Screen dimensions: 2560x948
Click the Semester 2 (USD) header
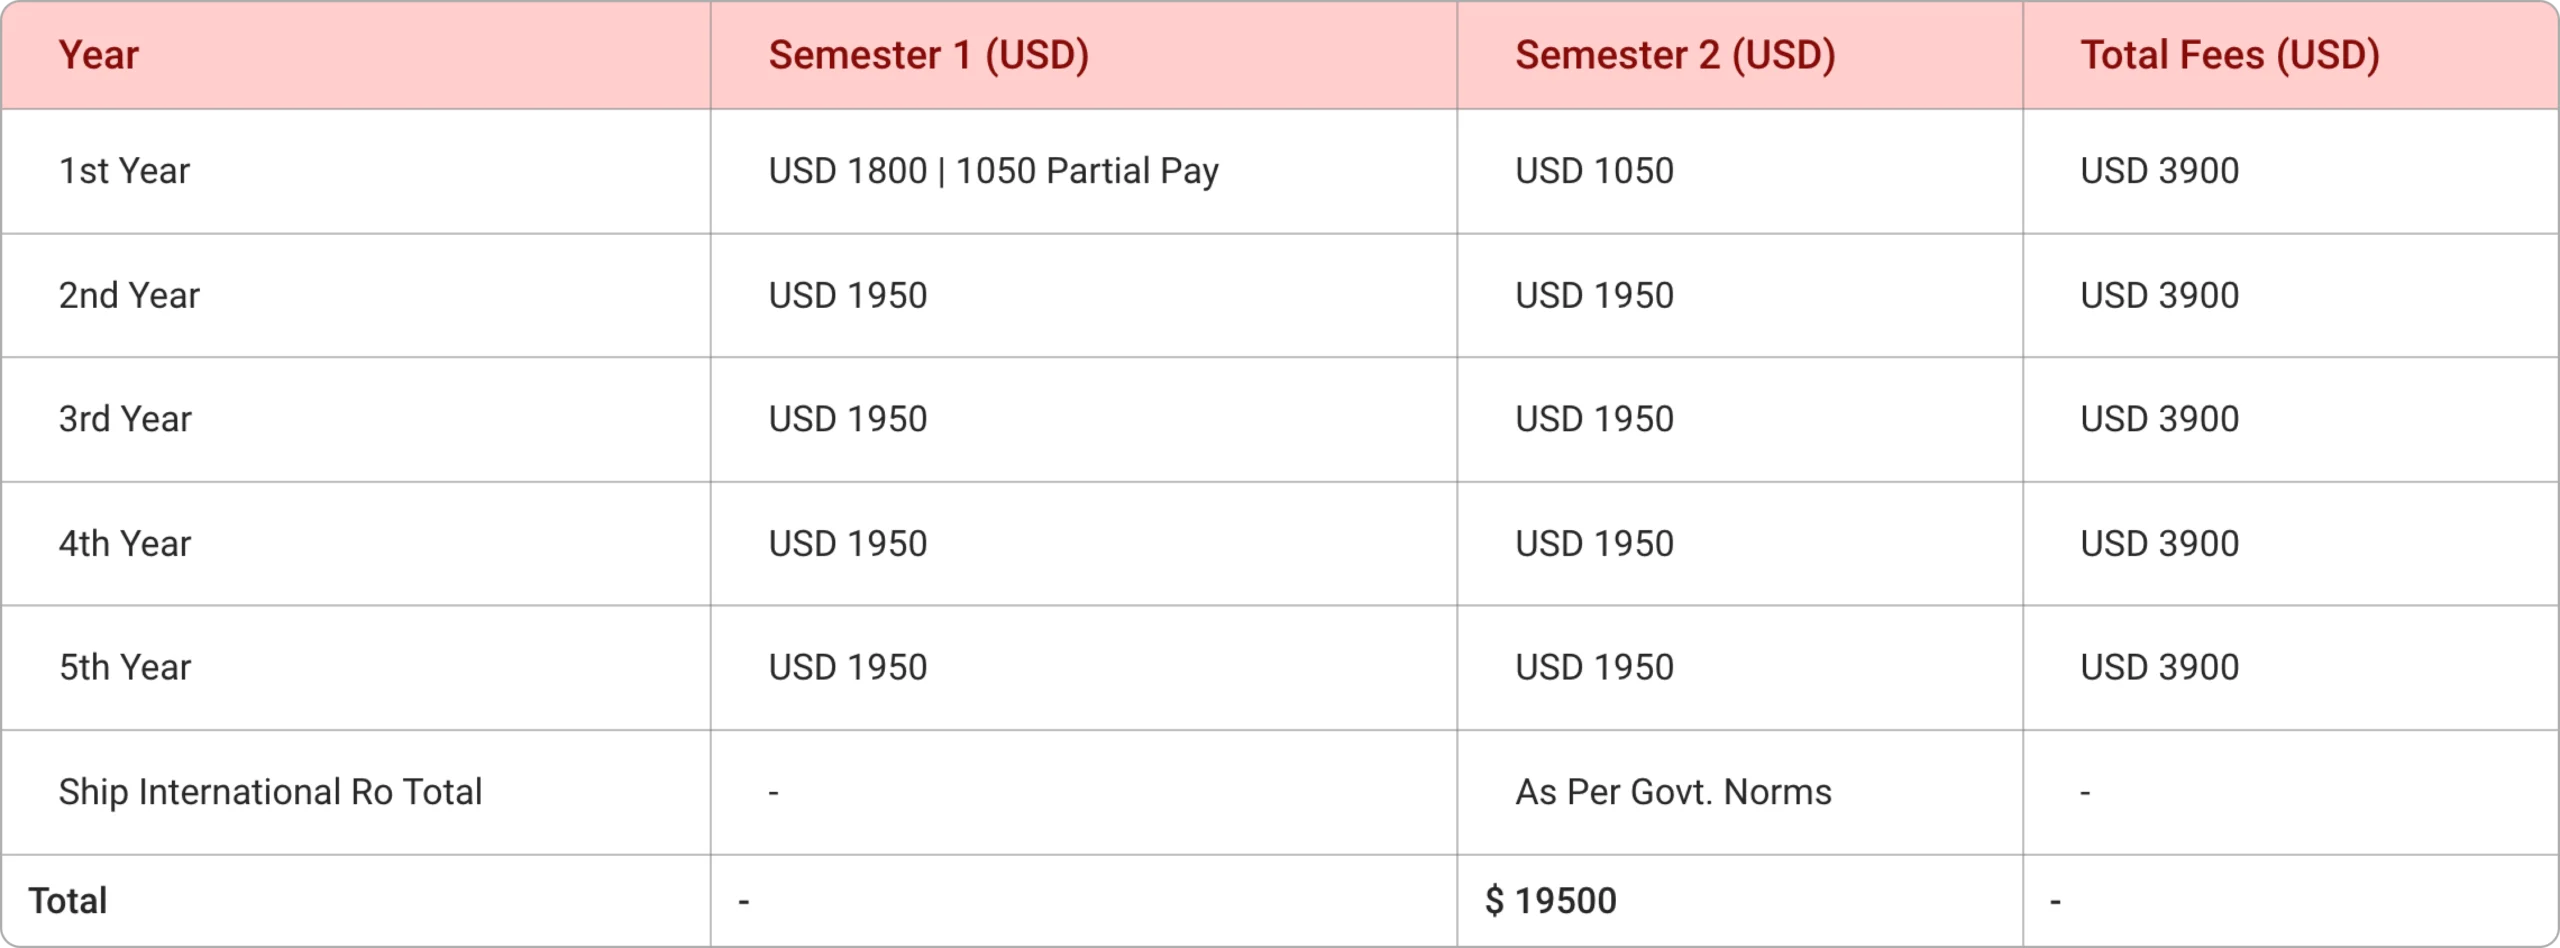pyautogui.click(x=1675, y=55)
